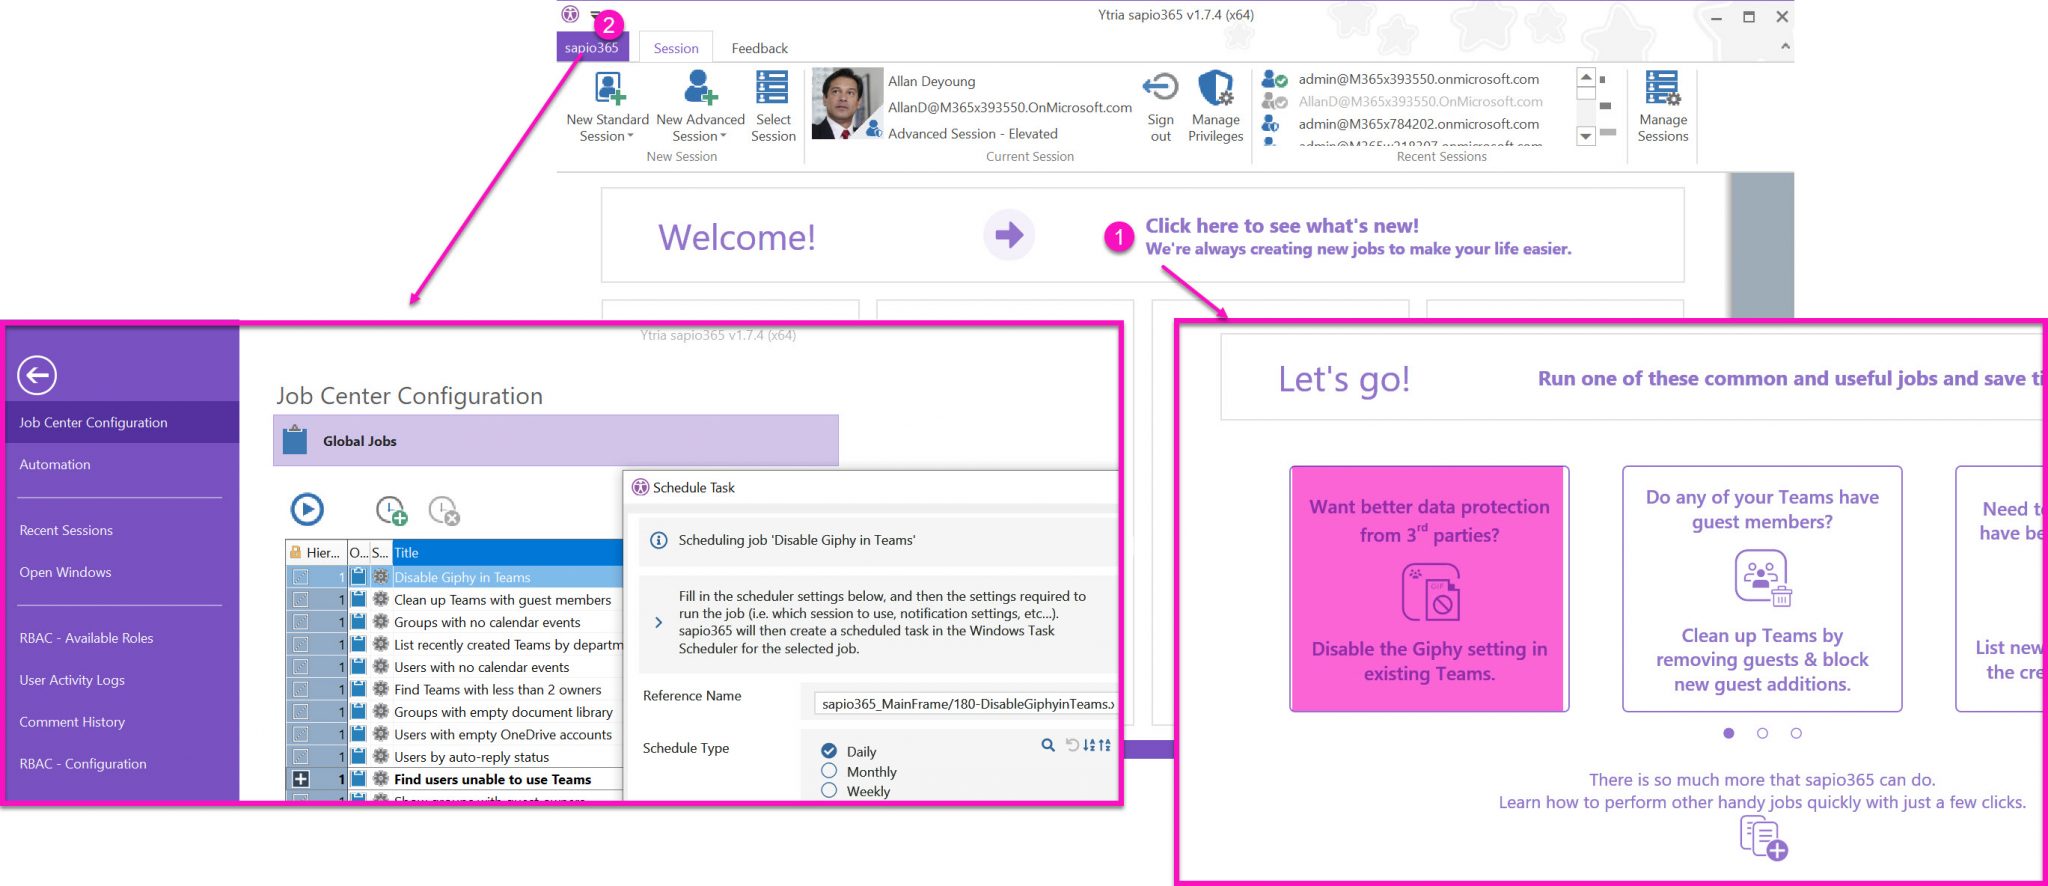Expand the scheduler instructions chevron
The height and width of the screenshot is (886, 2048).
coord(658,622)
